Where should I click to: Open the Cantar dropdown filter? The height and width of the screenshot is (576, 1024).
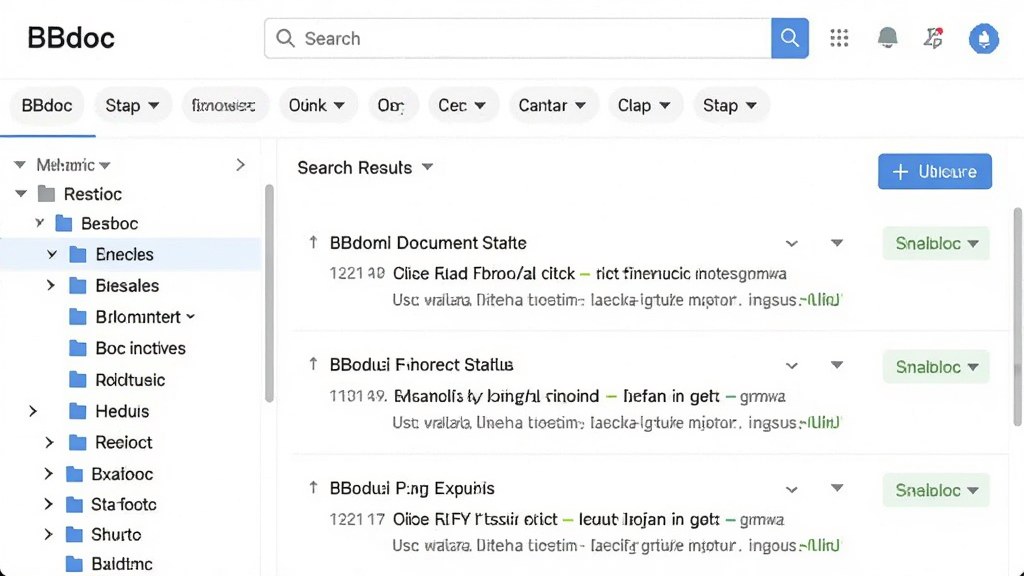[x=552, y=105]
